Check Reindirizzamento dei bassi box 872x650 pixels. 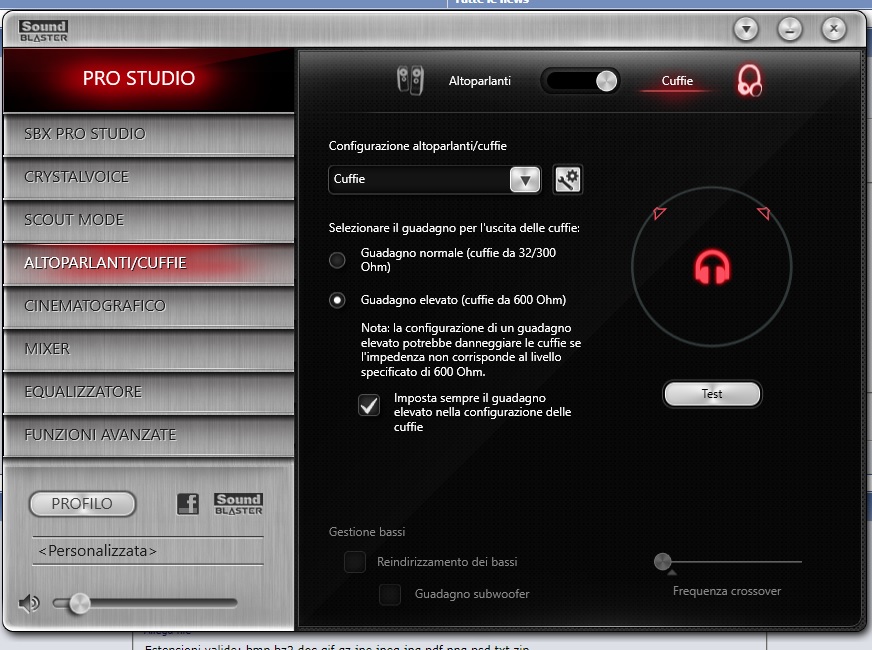(355, 562)
